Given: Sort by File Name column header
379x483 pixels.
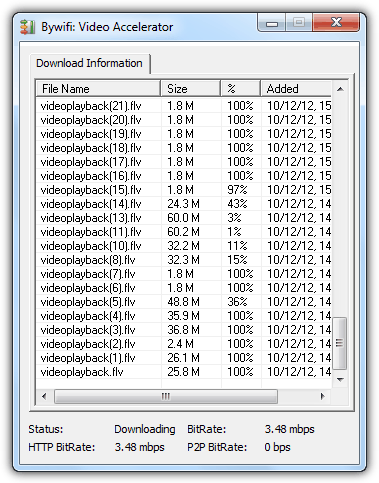Looking at the screenshot, I should [x=98, y=89].
